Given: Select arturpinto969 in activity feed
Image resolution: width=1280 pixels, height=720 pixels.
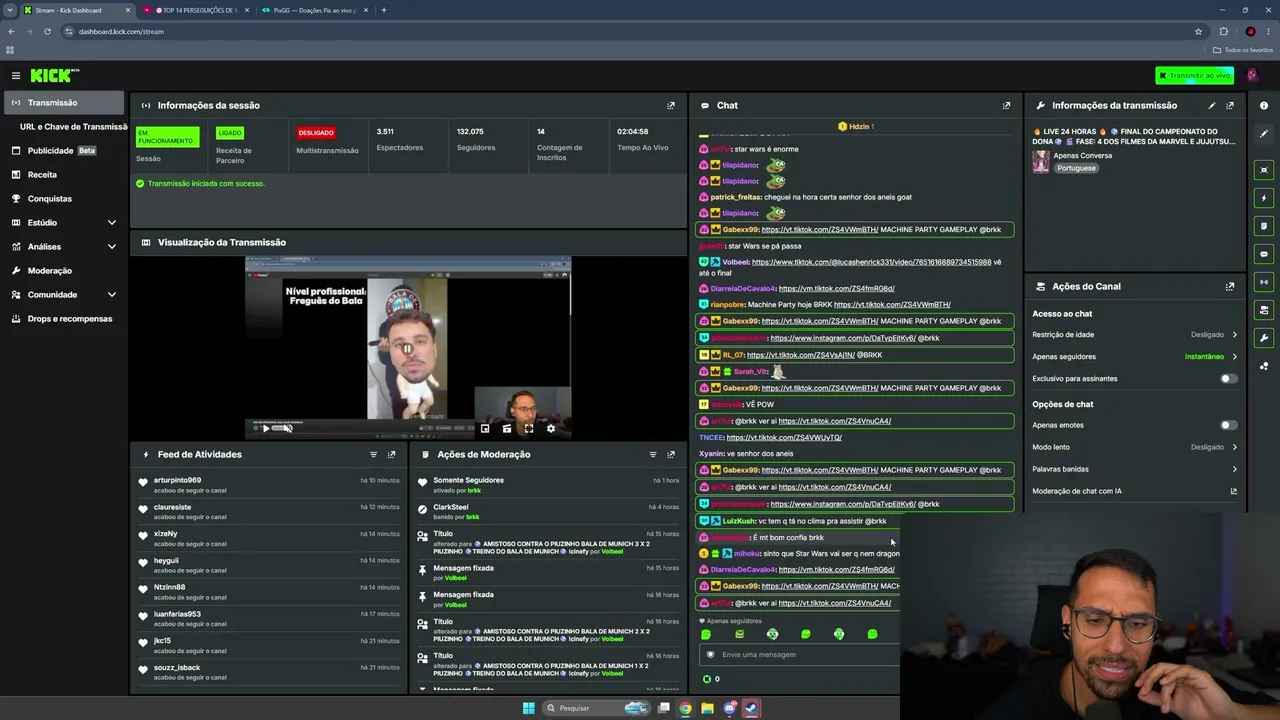Looking at the screenshot, I should [177, 480].
